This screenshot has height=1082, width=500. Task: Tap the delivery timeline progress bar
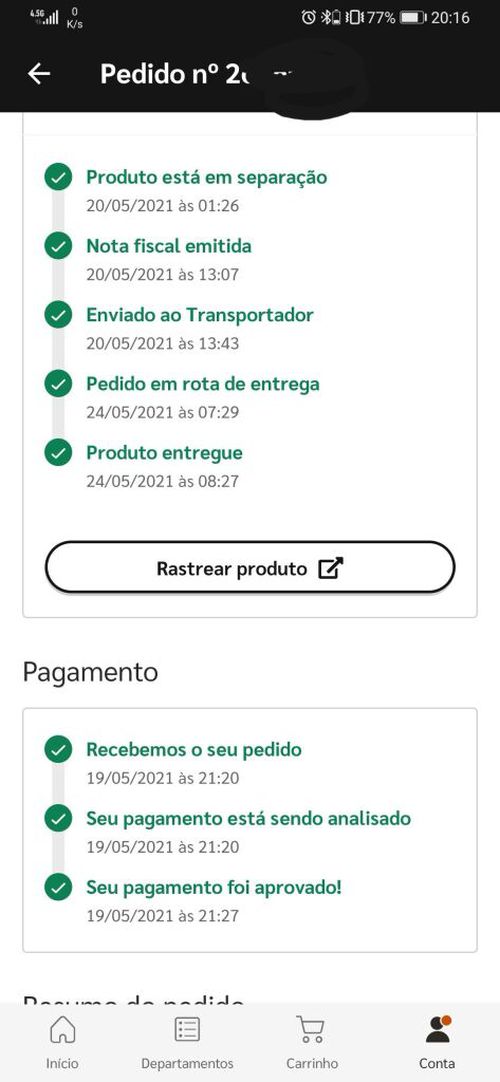59,315
